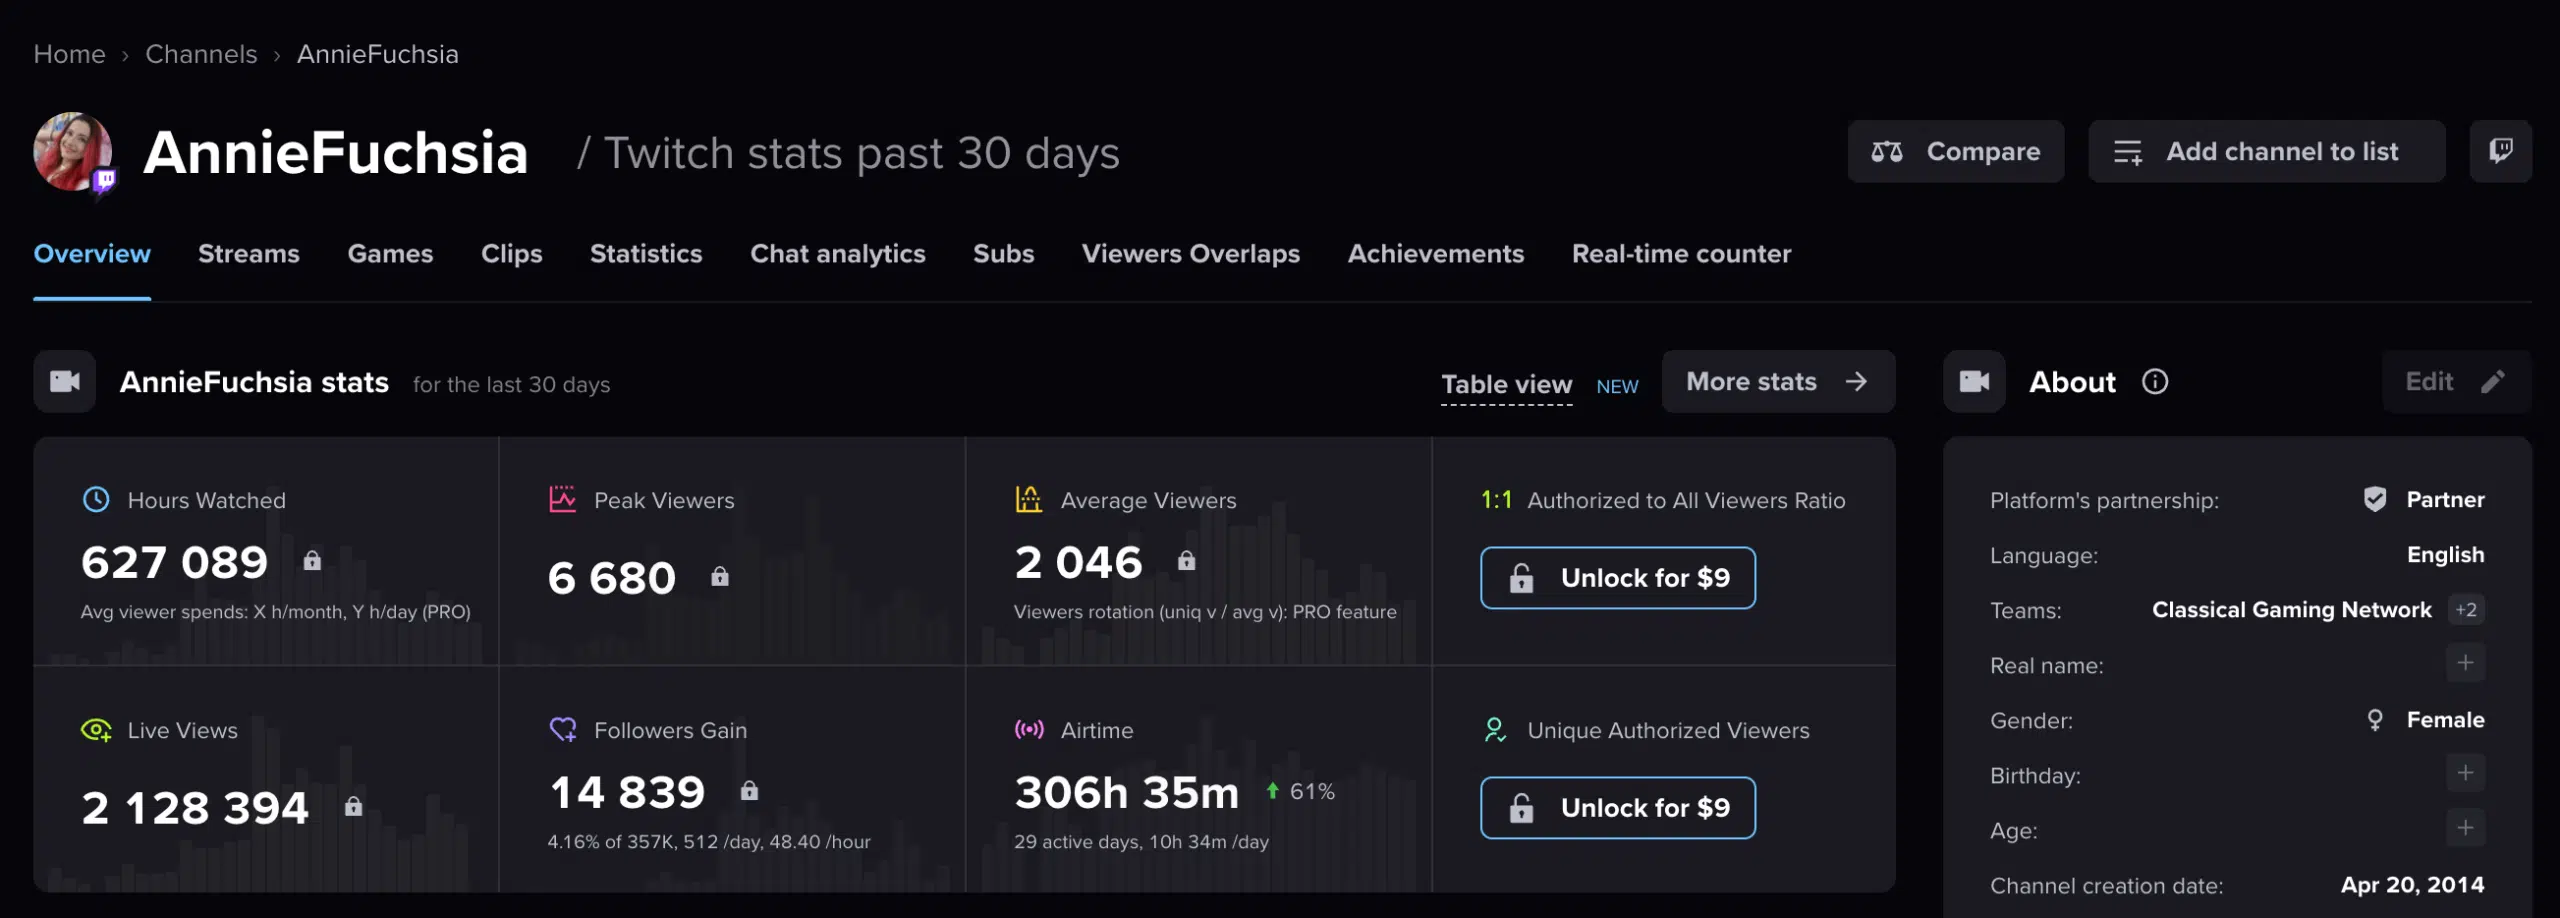Add age with the plus button
Image resolution: width=2560 pixels, height=918 pixels.
[2465, 828]
